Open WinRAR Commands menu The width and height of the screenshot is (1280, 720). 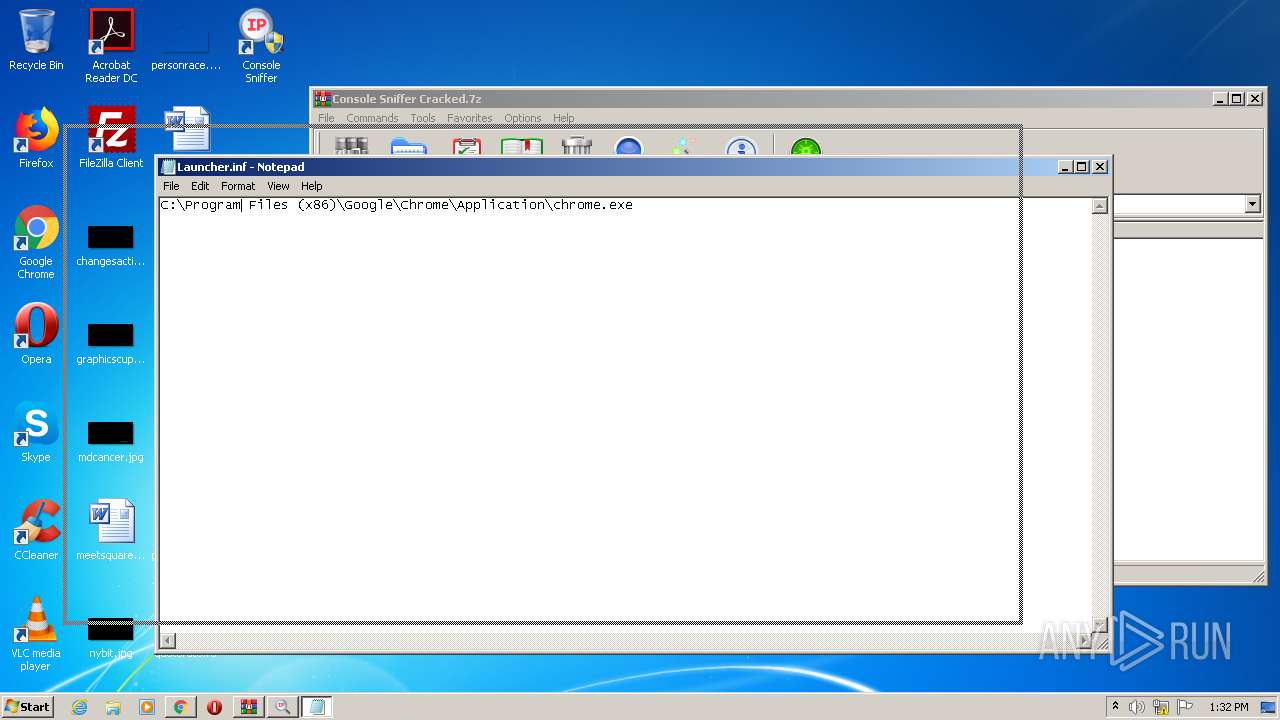tap(372, 118)
